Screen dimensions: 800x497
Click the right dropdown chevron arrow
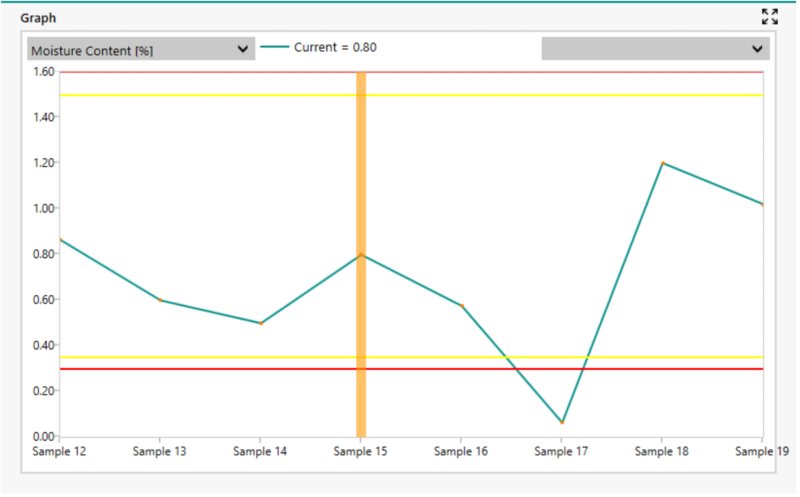(x=757, y=49)
